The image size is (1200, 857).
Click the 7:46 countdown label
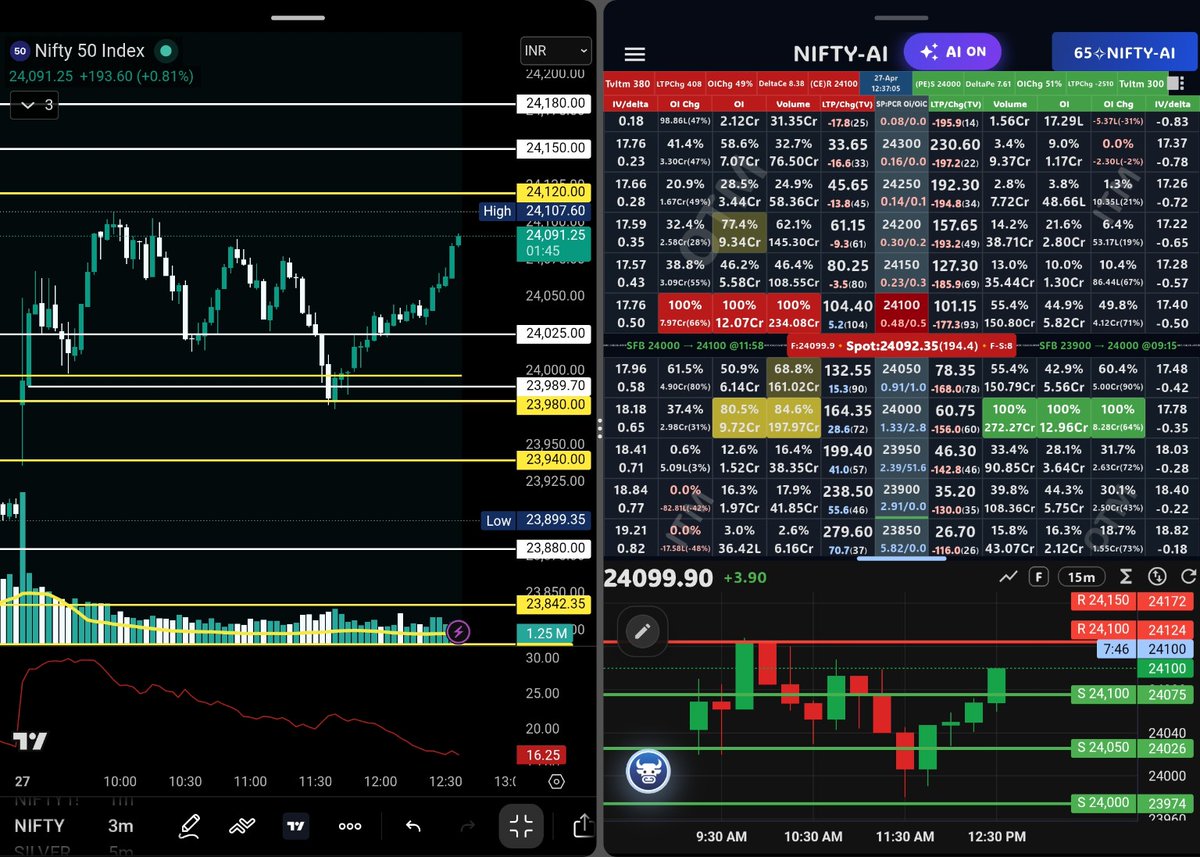tap(1116, 649)
